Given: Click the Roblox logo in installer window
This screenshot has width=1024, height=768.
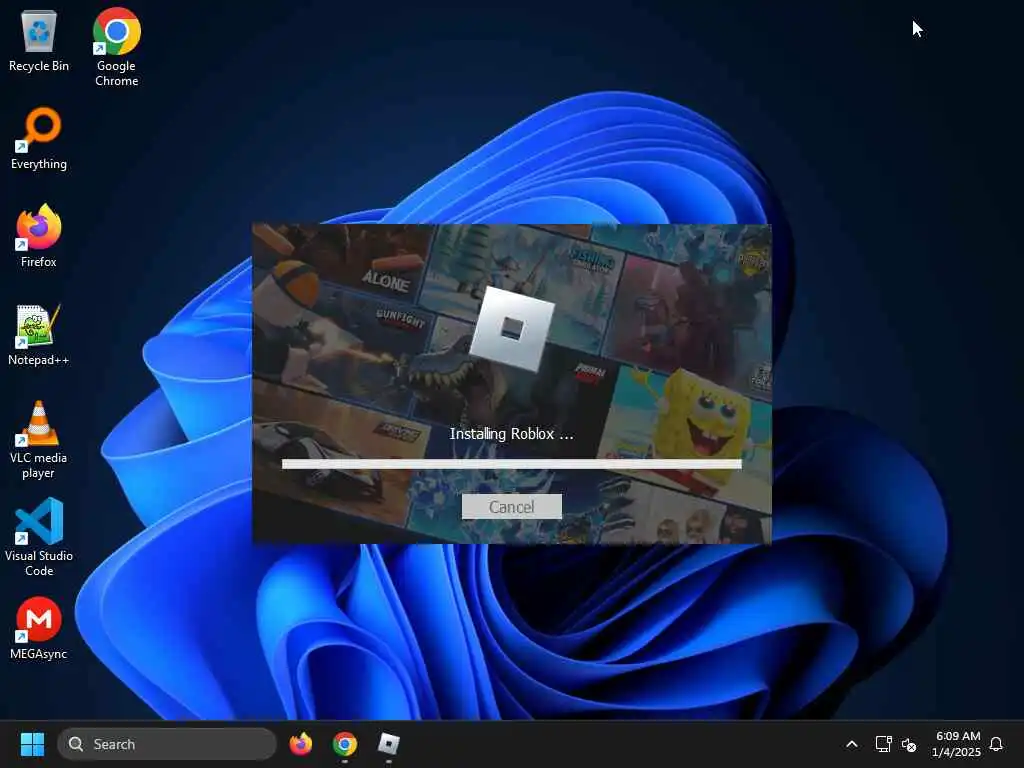Looking at the screenshot, I should click(512, 329).
